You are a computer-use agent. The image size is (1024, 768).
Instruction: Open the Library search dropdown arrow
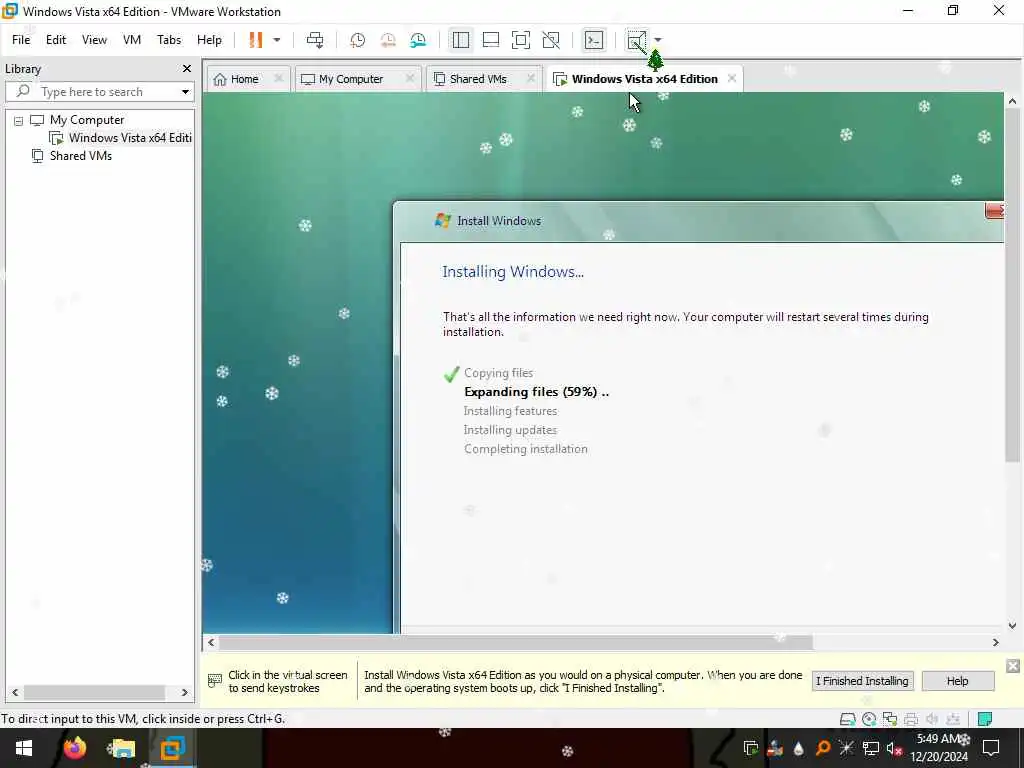point(185,92)
